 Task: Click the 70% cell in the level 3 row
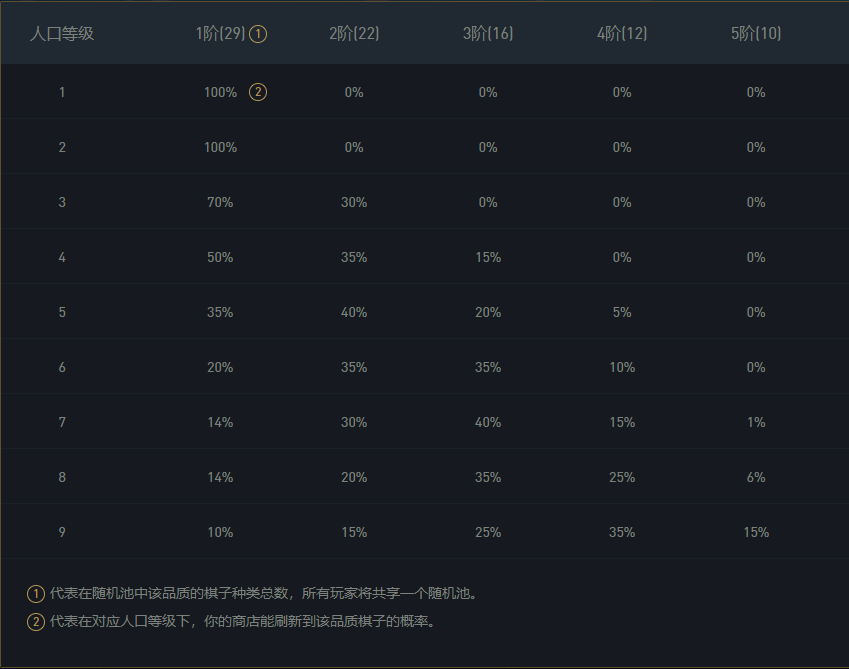click(220, 202)
